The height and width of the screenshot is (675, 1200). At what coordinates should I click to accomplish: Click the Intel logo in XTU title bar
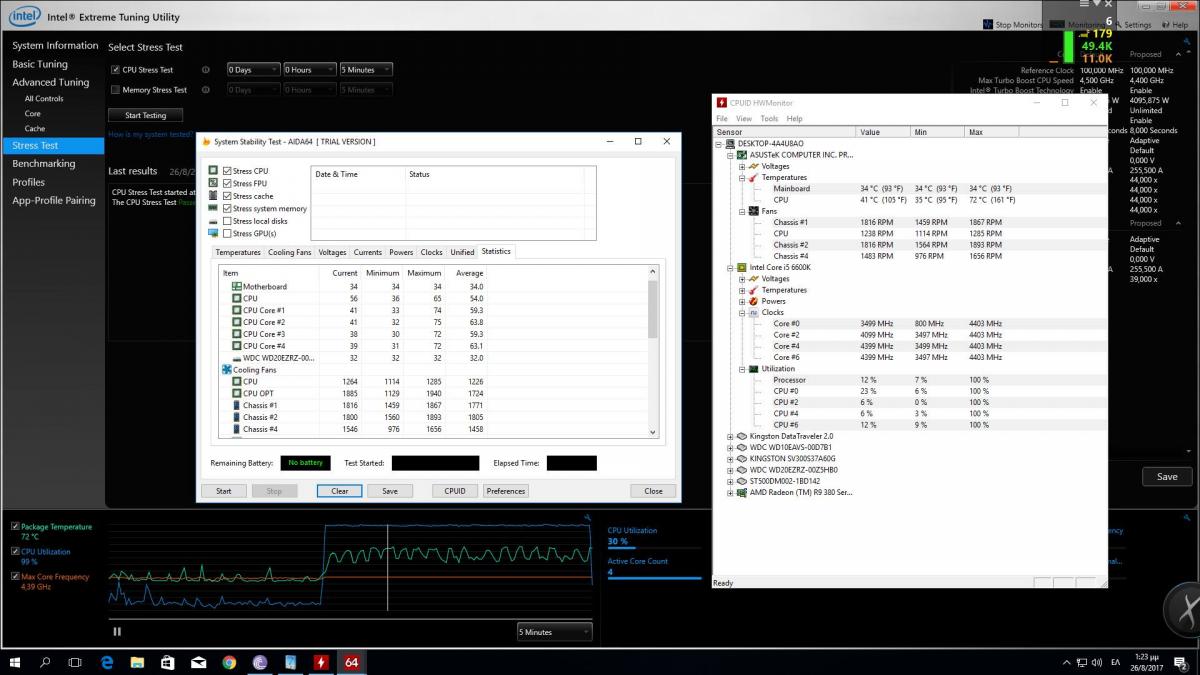point(25,15)
